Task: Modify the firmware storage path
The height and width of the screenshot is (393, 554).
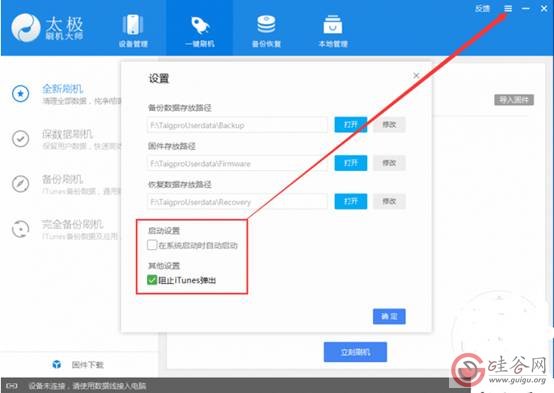Action: 389,163
